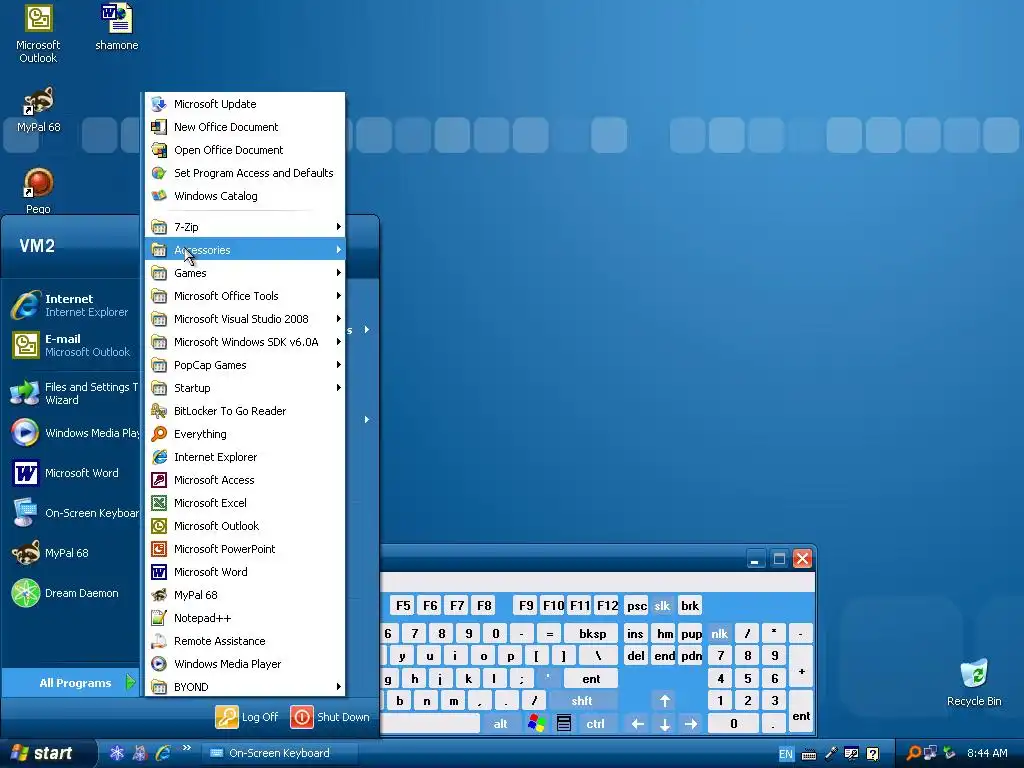Click the Shut Down button

coord(330,717)
